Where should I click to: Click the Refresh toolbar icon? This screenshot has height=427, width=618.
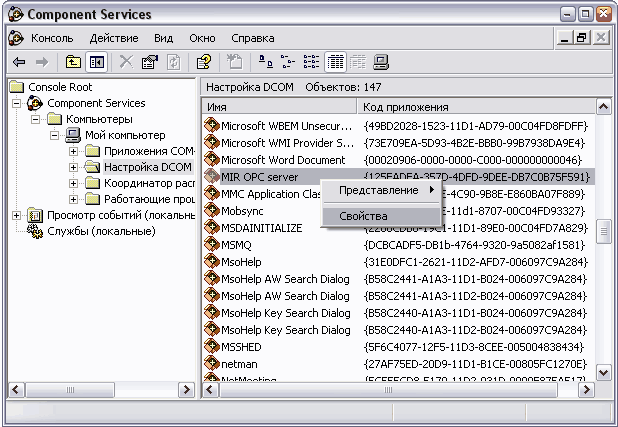point(173,62)
